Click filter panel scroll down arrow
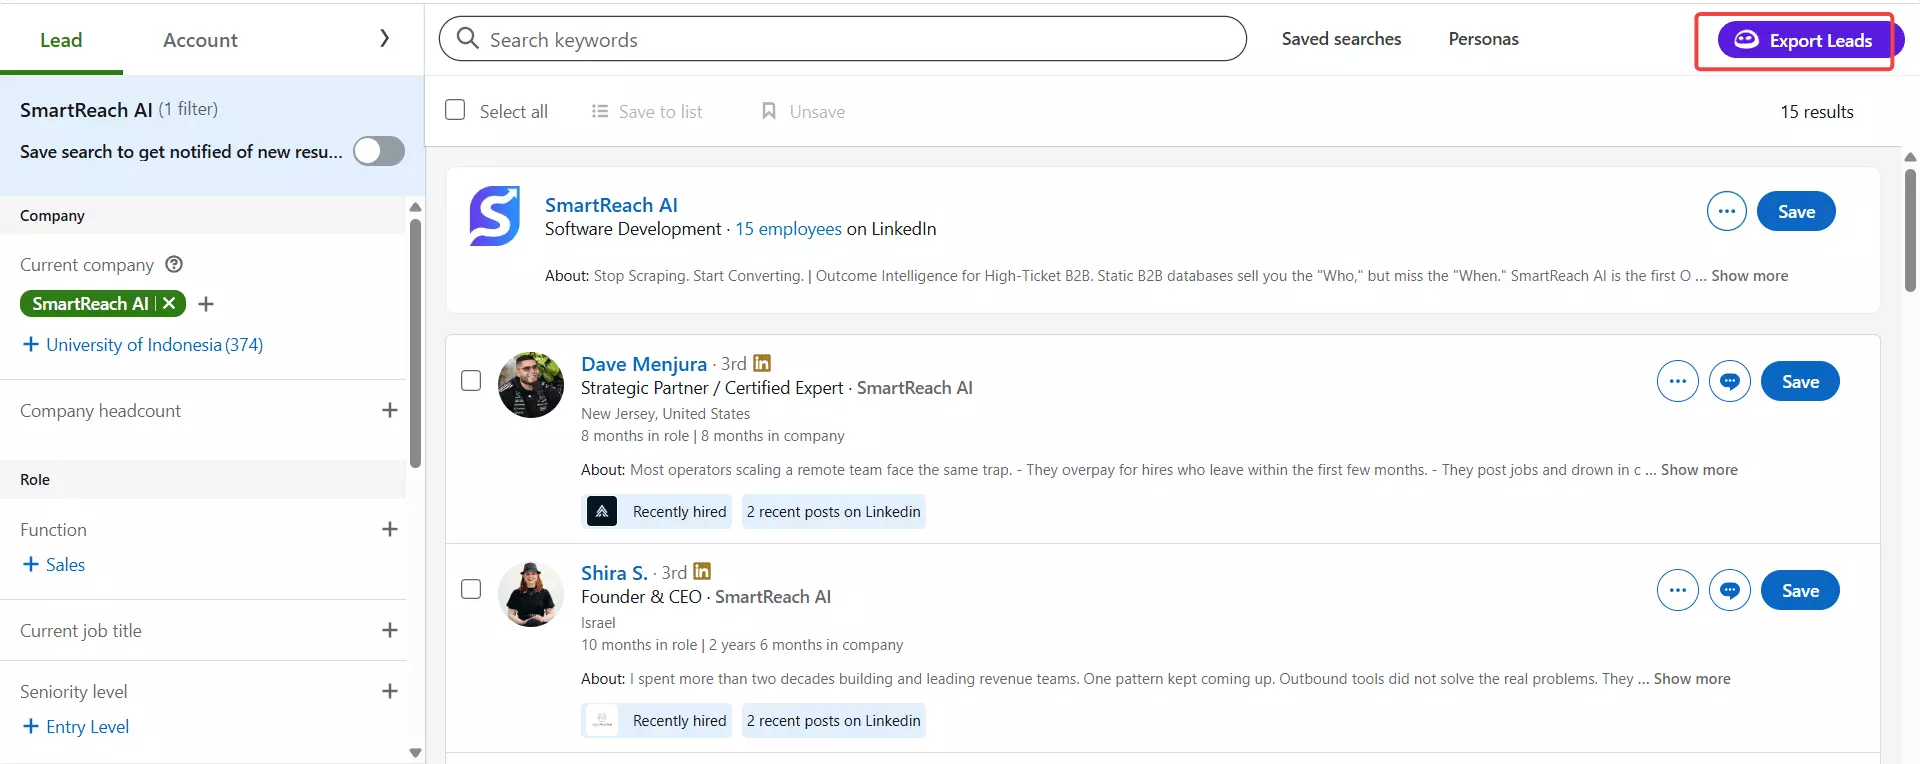The width and height of the screenshot is (1920, 764). 415,752
